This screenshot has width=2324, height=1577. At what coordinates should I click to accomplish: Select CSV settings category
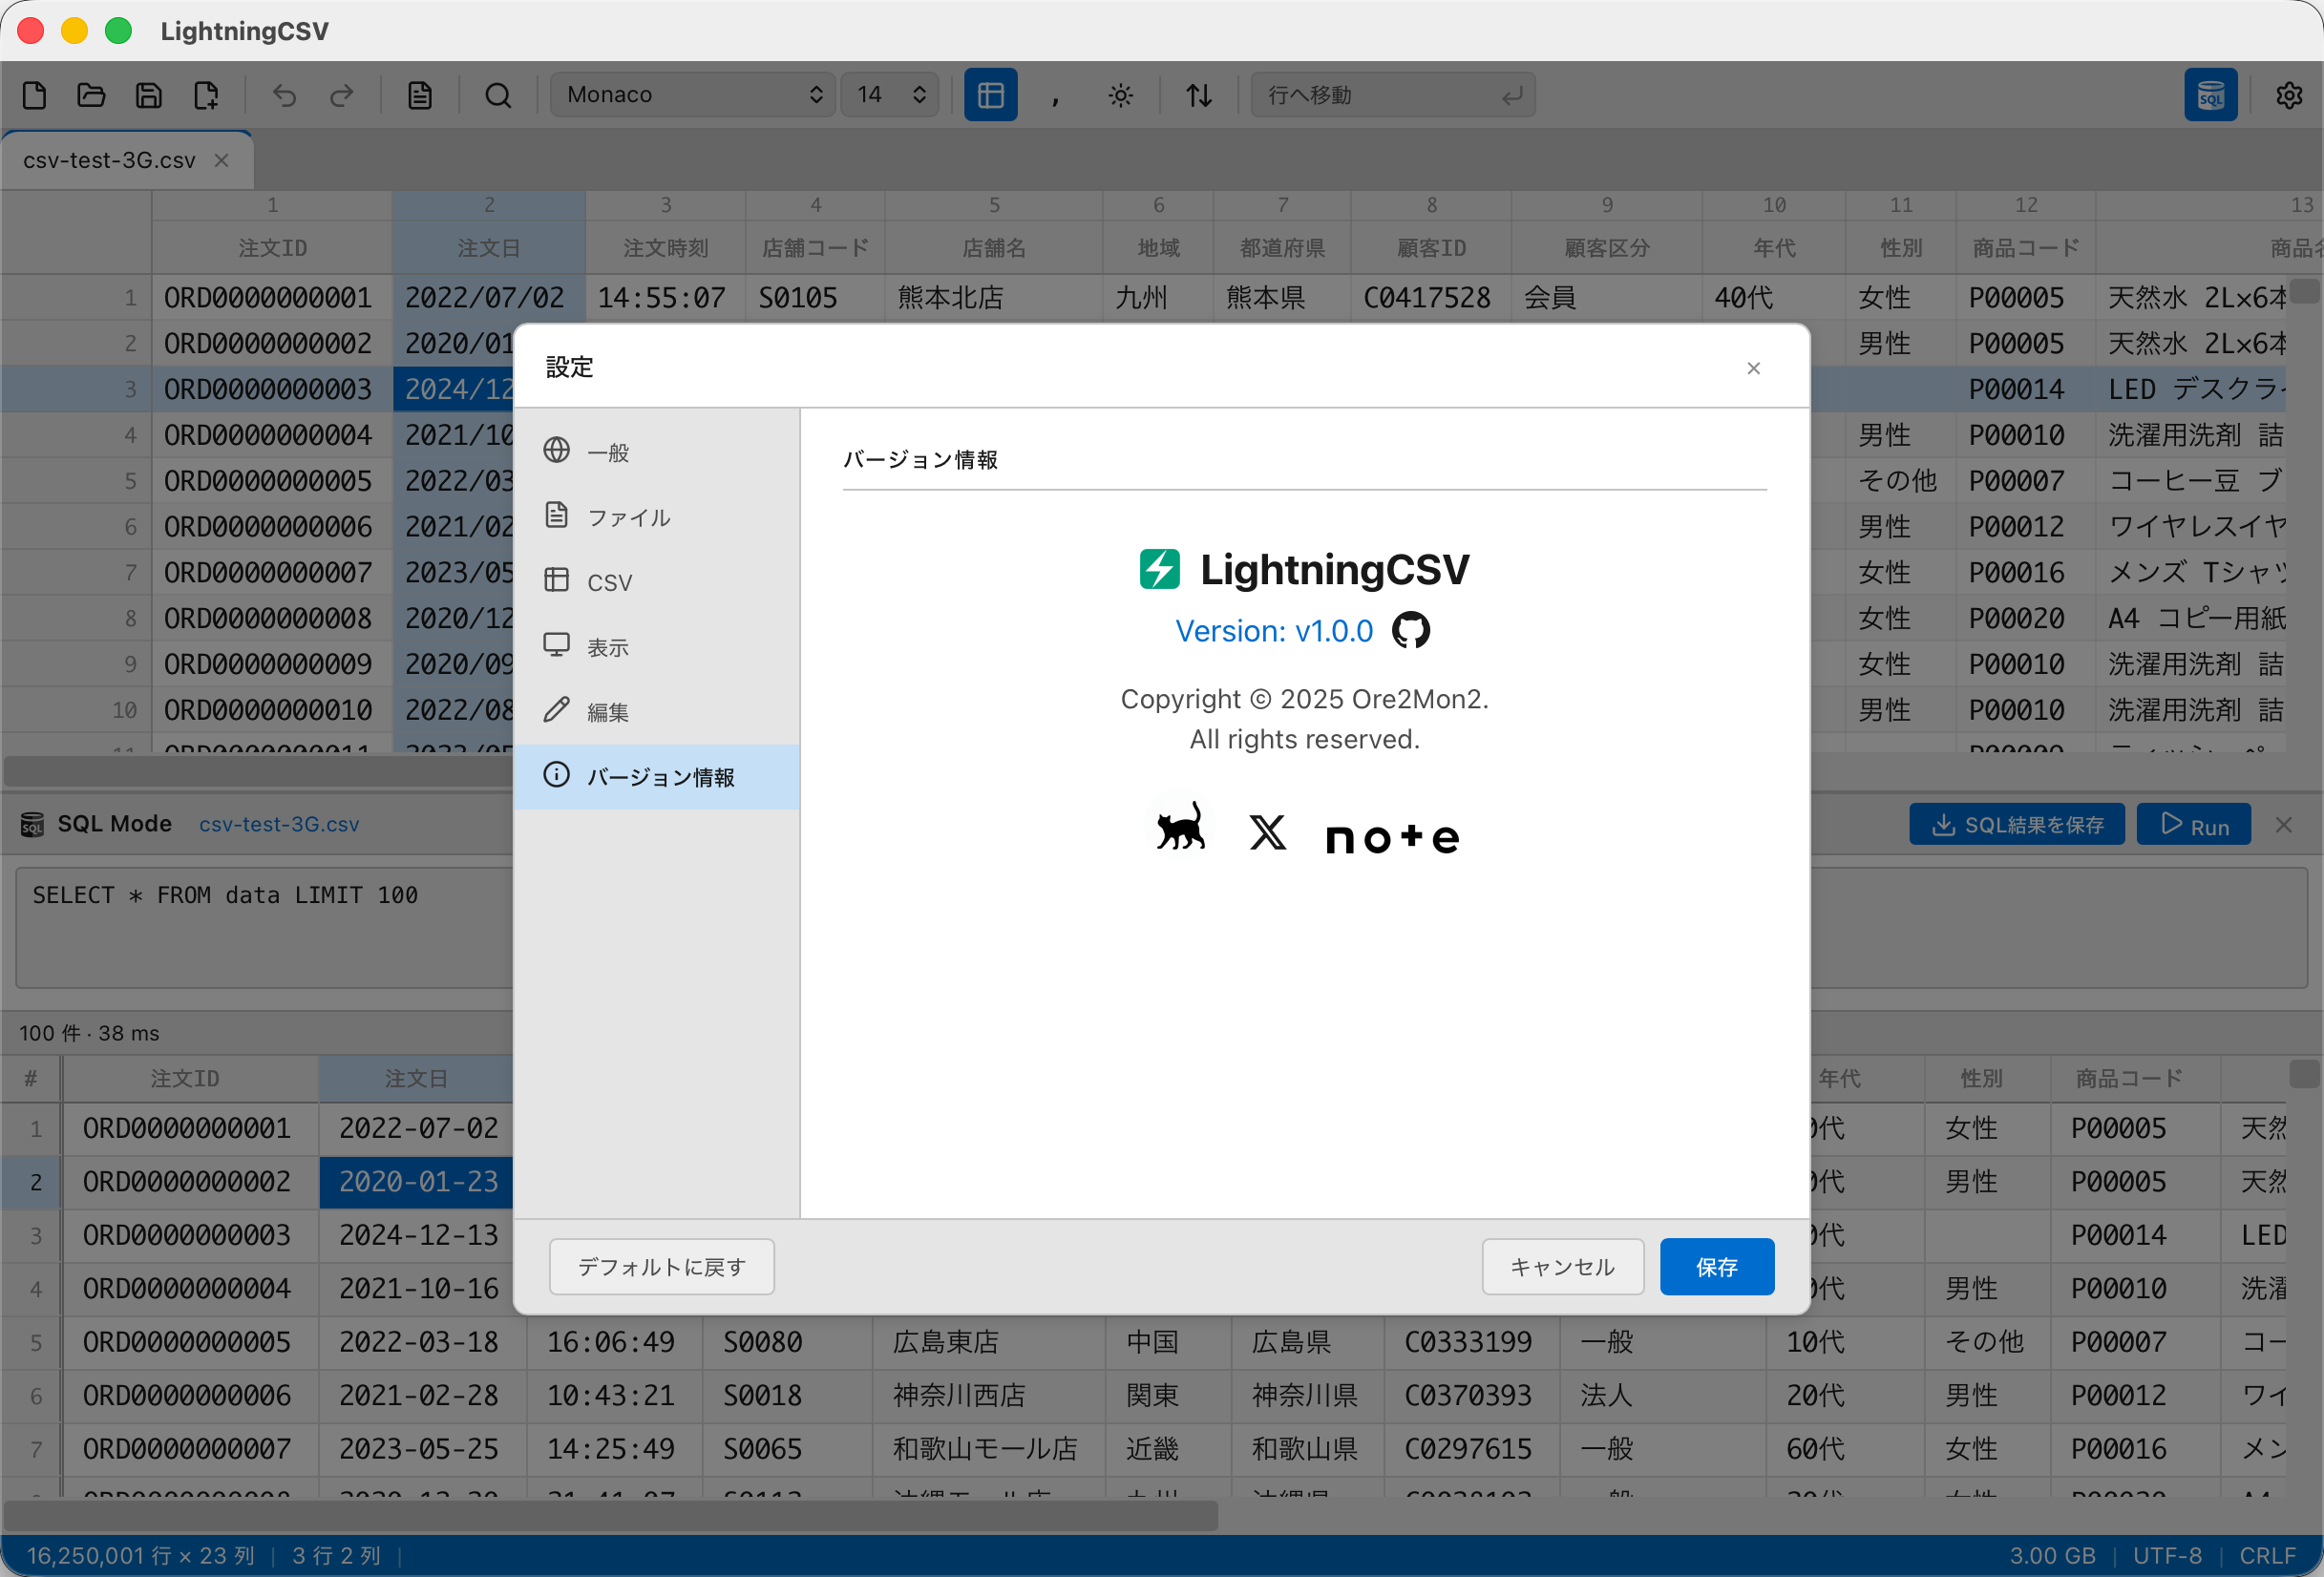657,582
